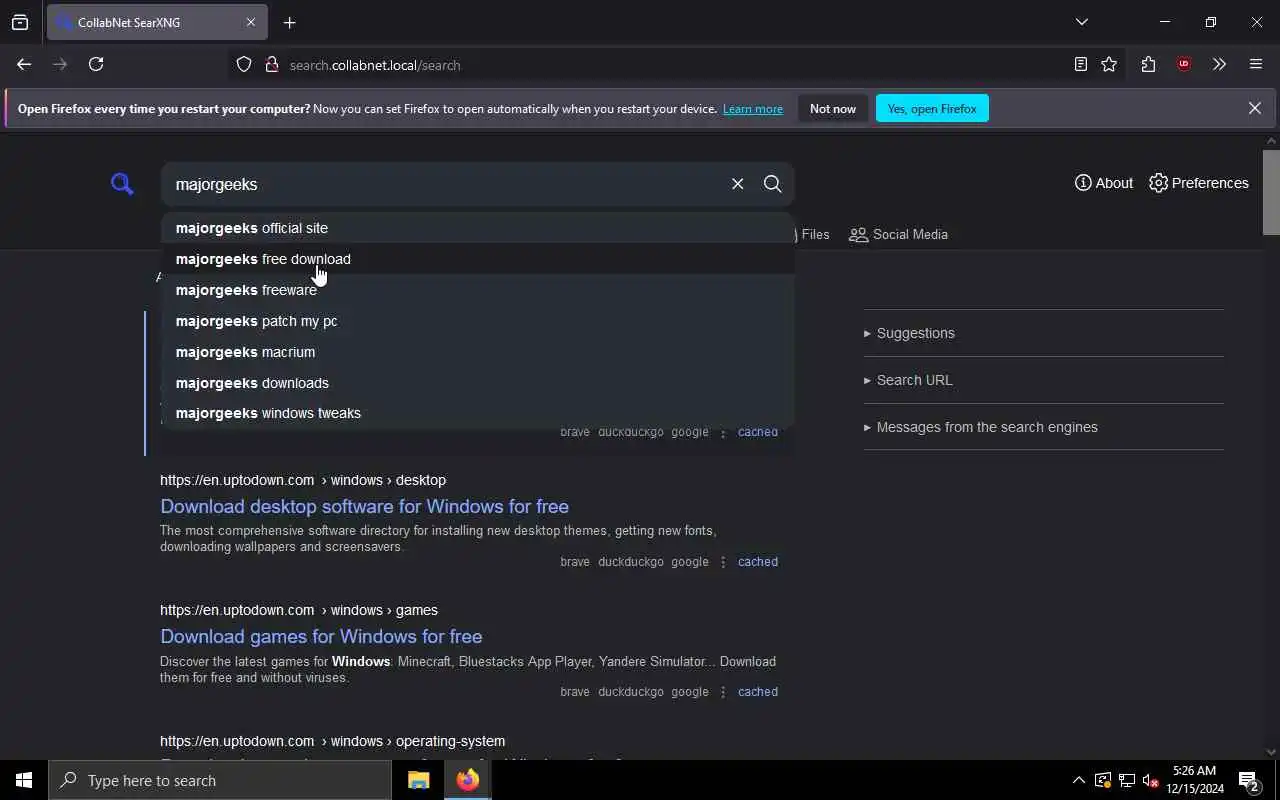Open the Firefox application menu
This screenshot has height=800, width=1280.
tap(1256, 64)
